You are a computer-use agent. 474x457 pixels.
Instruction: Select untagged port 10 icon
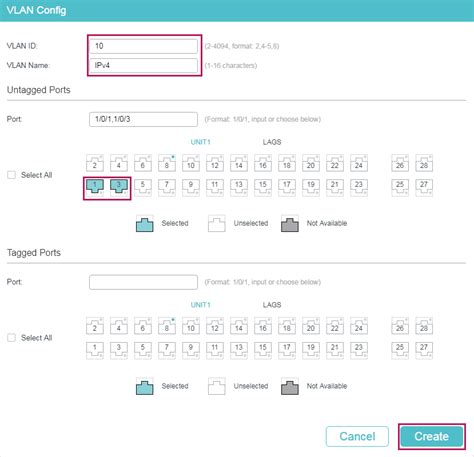click(x=191, y=163)
